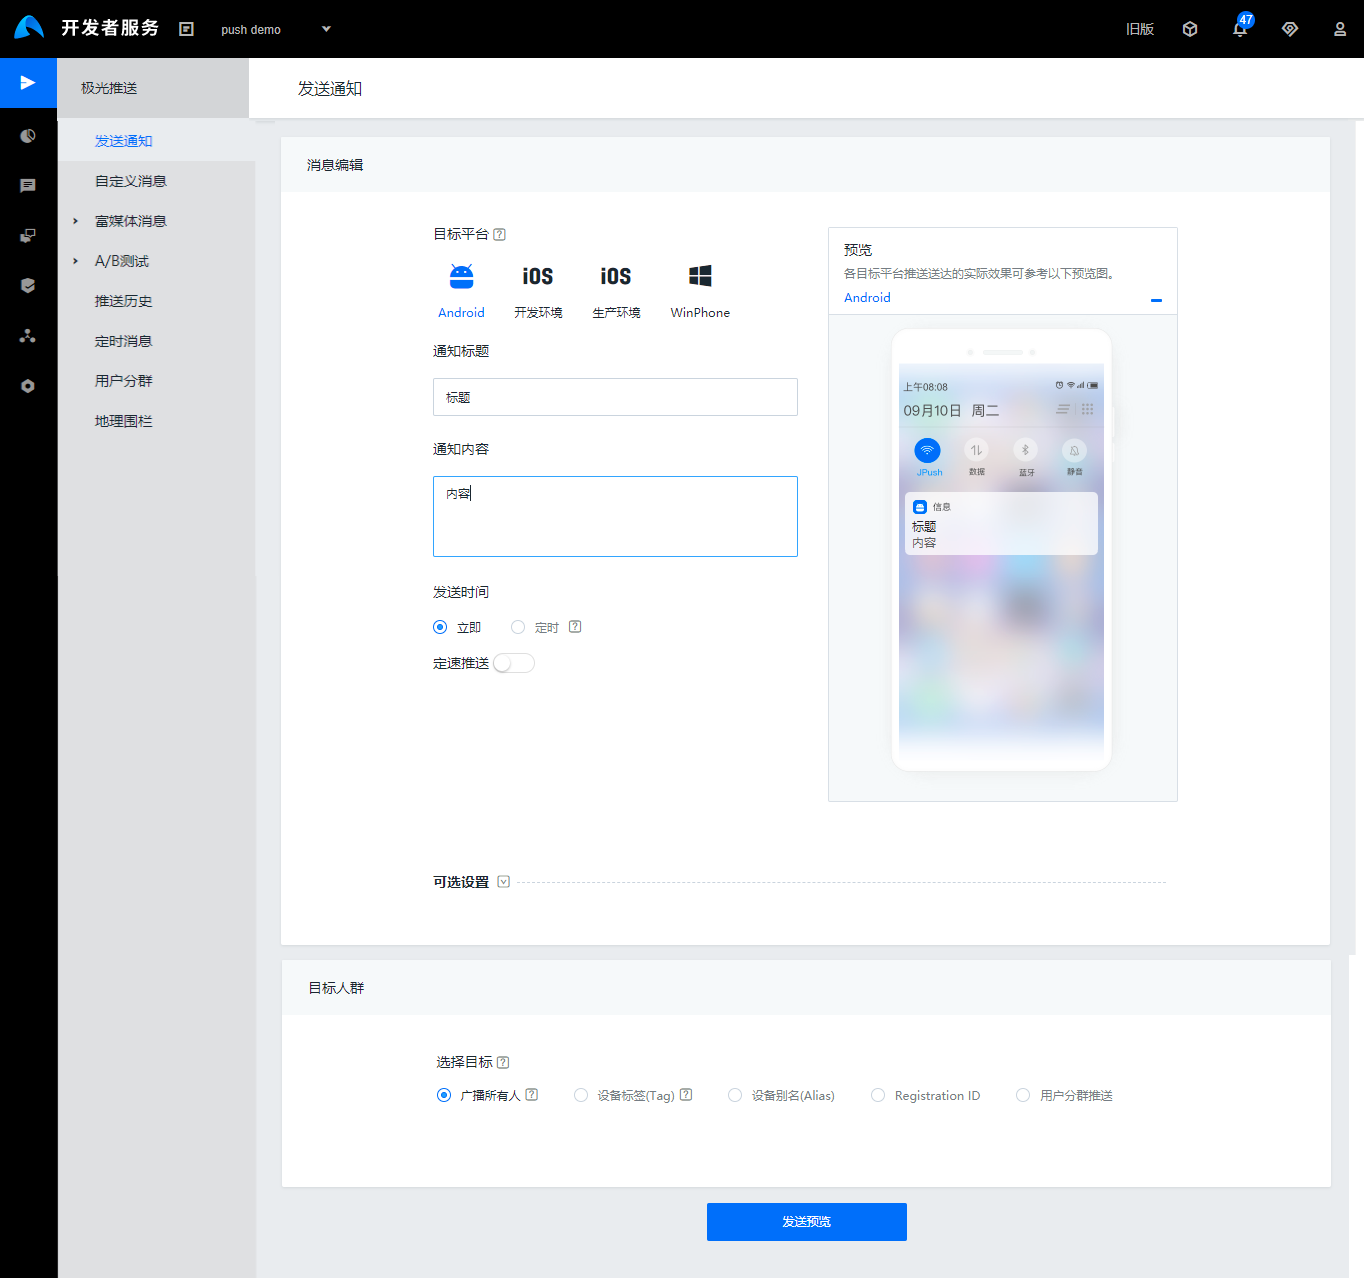Open 推送历史 menu item
Image resolution: width=1364 pixels, height=1278 pixels.
click(x=124, y=301)
